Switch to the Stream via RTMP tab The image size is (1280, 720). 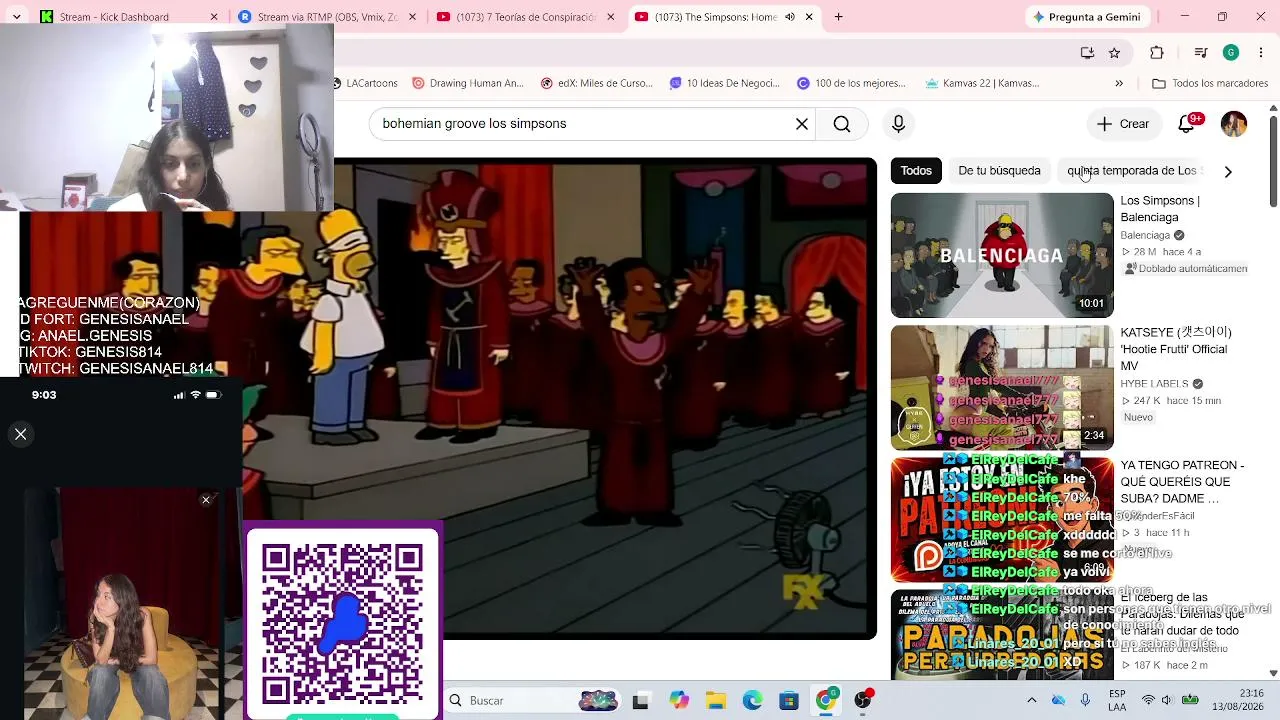click(x=325, y=17)
